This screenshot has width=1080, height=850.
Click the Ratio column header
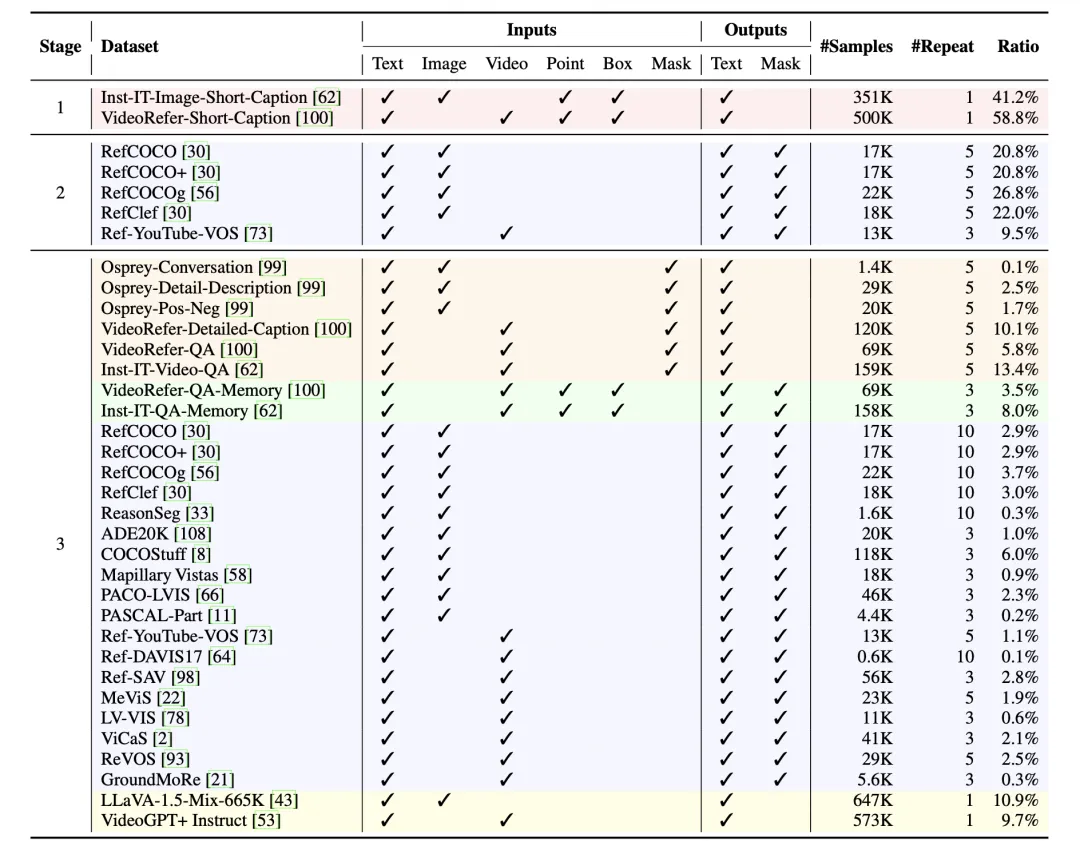(1017, 46)
